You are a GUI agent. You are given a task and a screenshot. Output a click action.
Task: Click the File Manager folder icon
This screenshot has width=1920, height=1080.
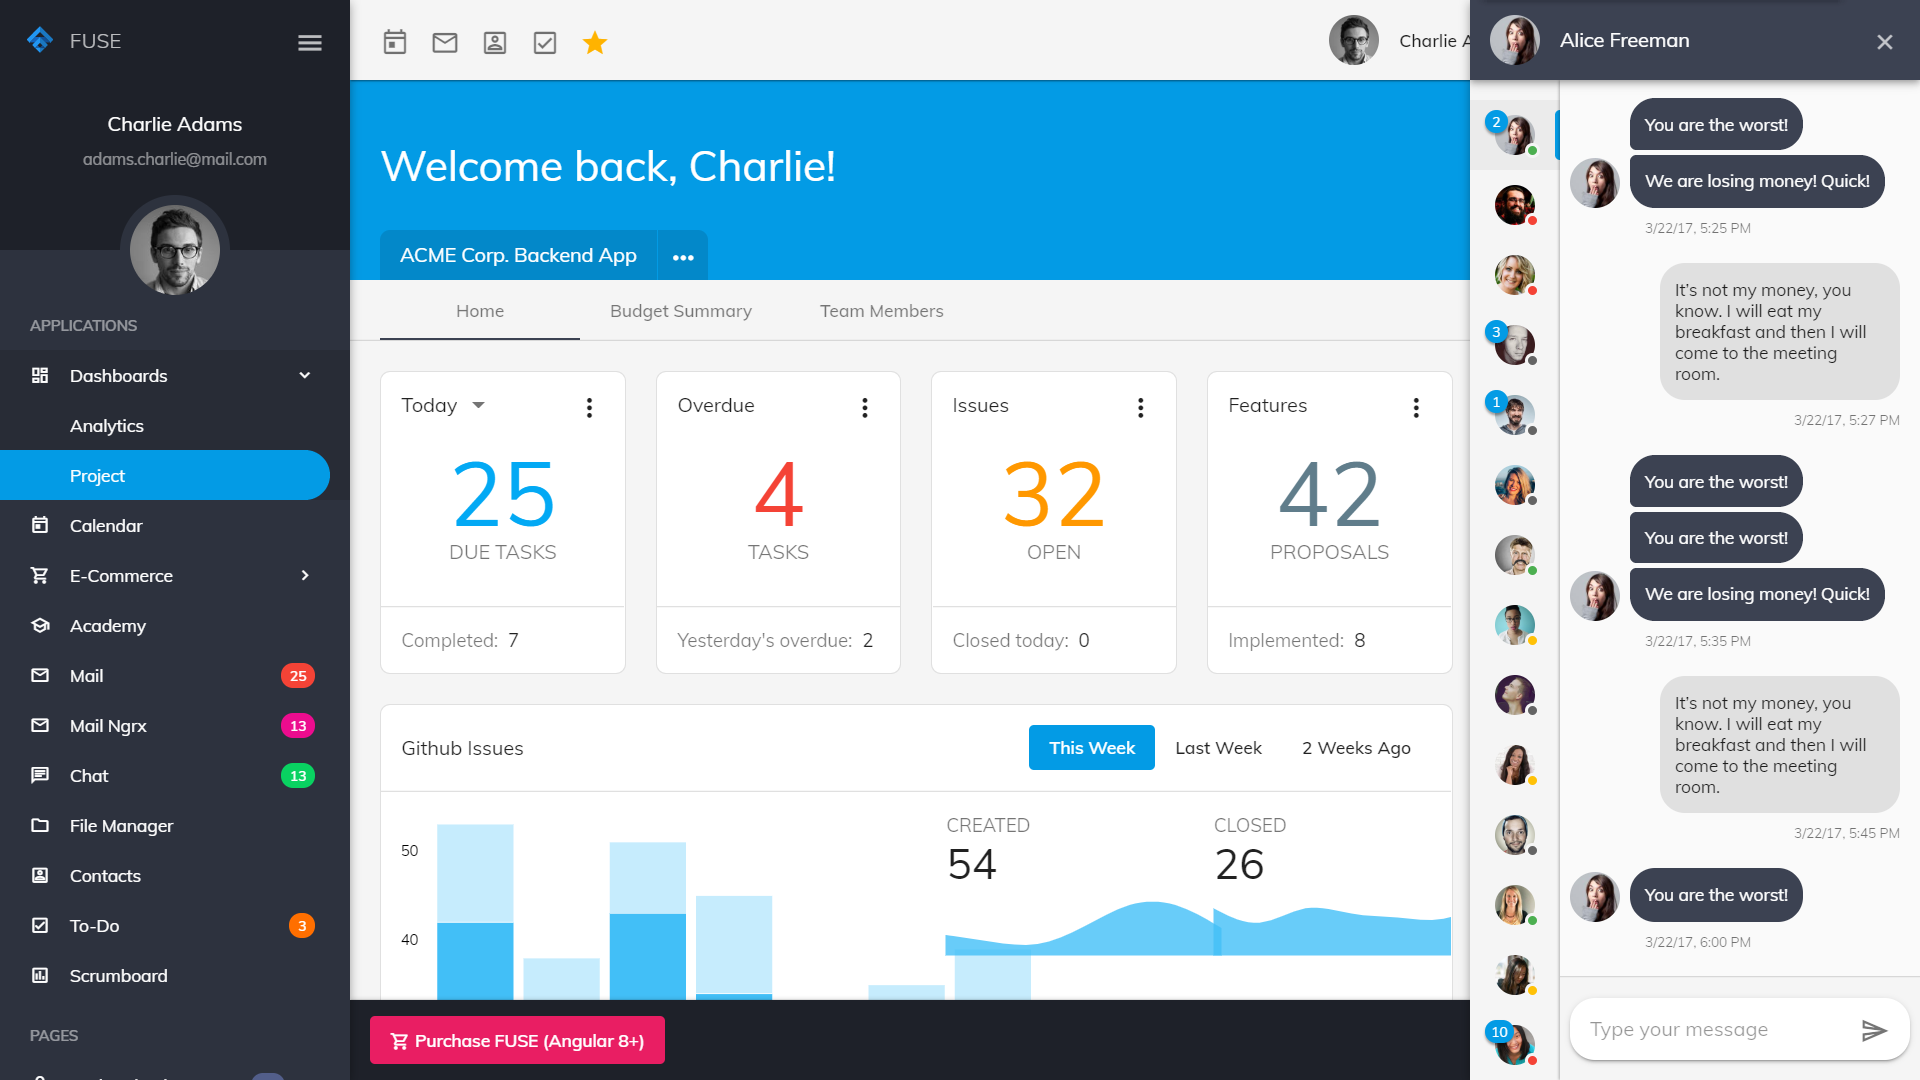click(40, 825)
